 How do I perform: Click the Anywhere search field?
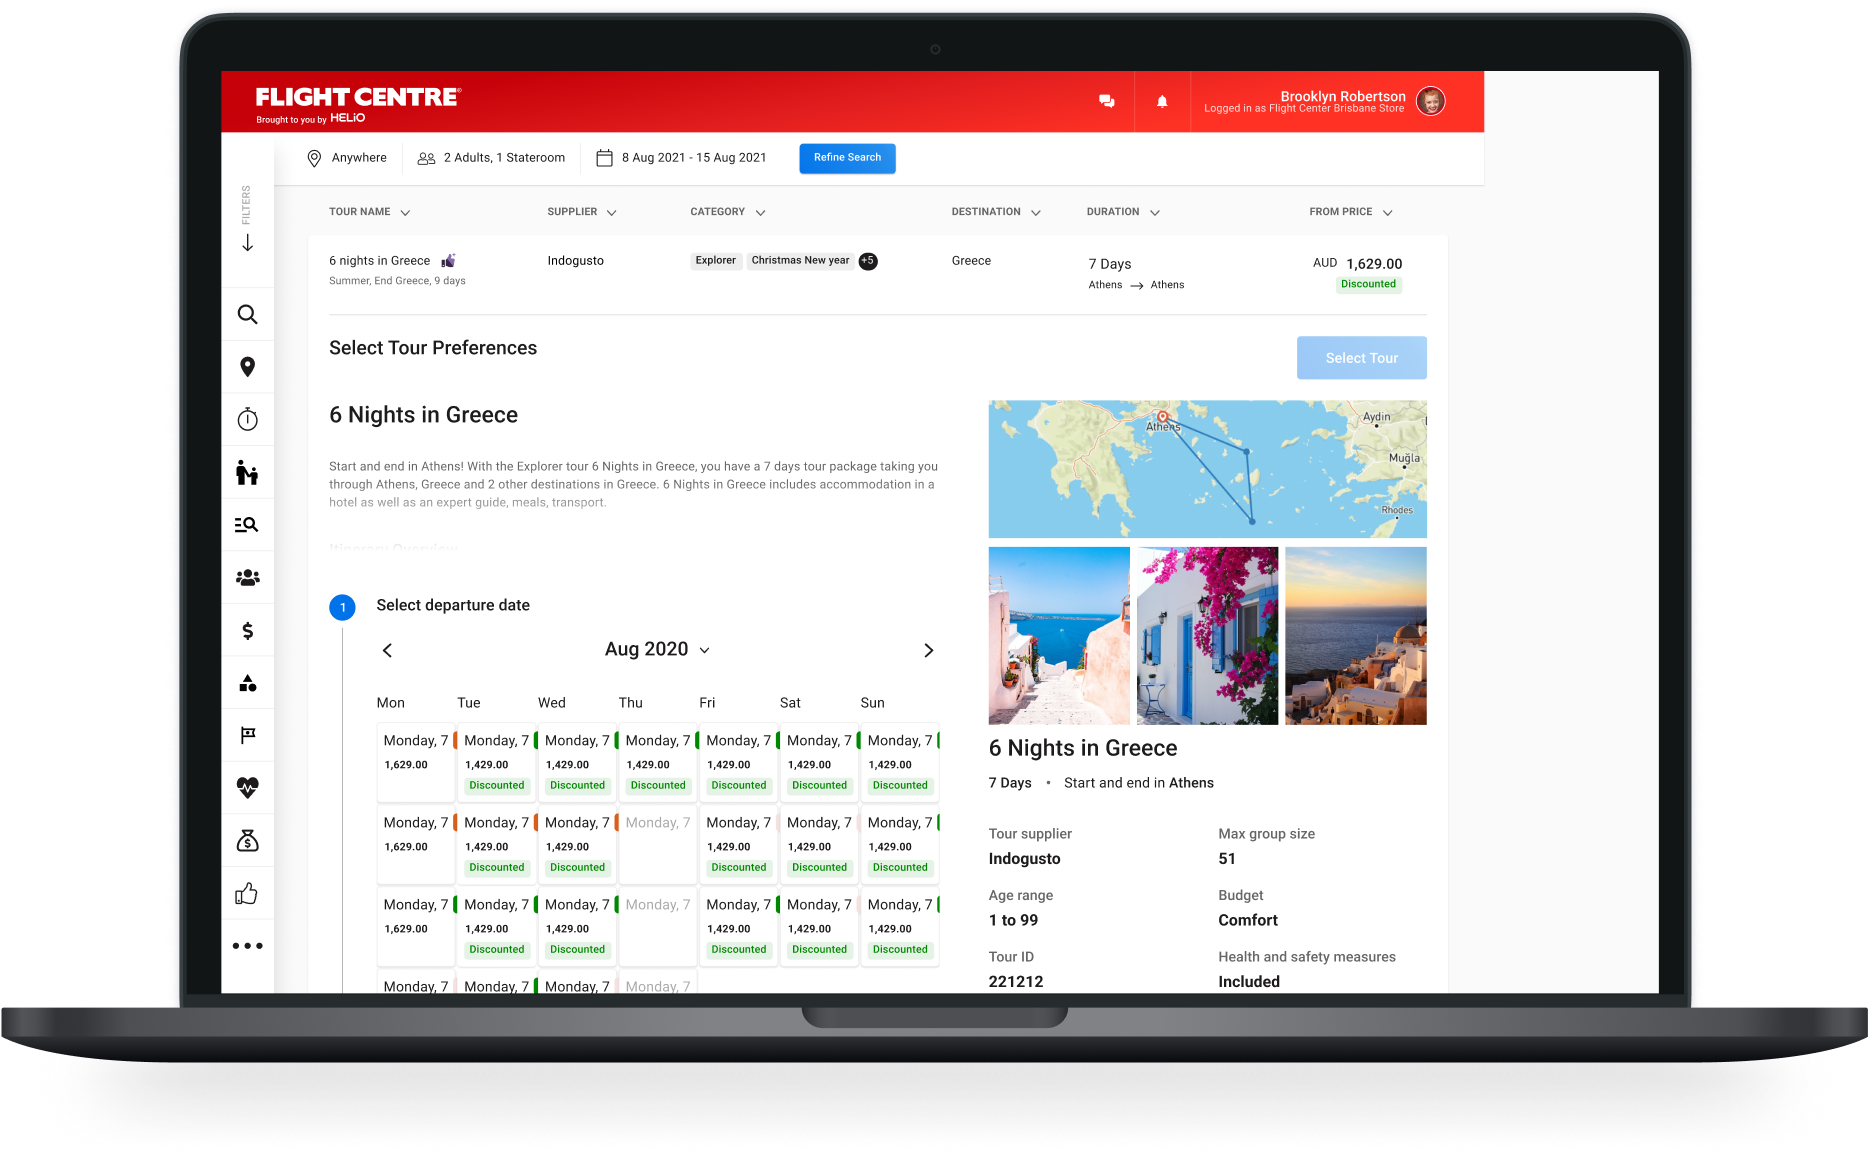(x=347, y=158)
